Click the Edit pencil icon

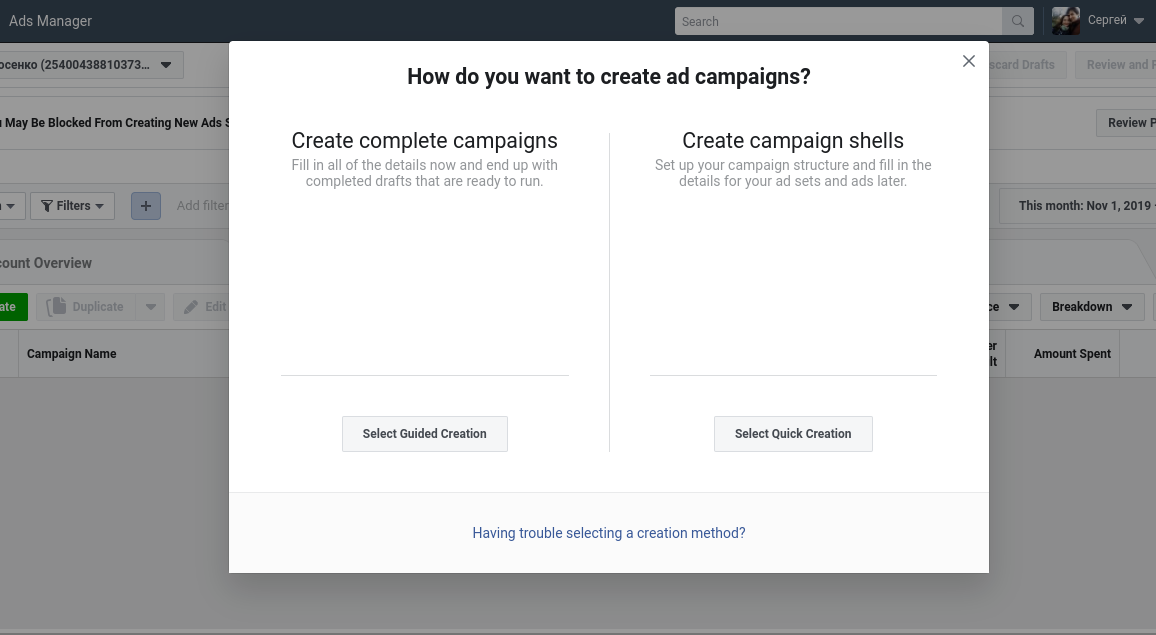point(192,307)
